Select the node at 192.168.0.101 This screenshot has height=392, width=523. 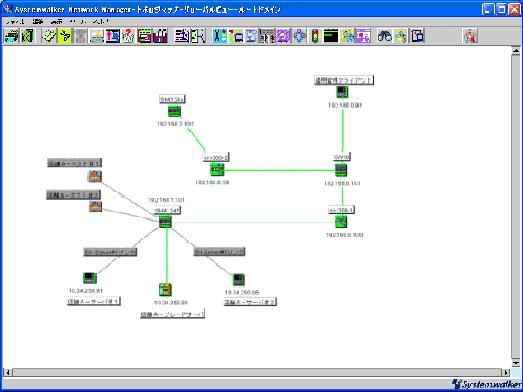341,170
